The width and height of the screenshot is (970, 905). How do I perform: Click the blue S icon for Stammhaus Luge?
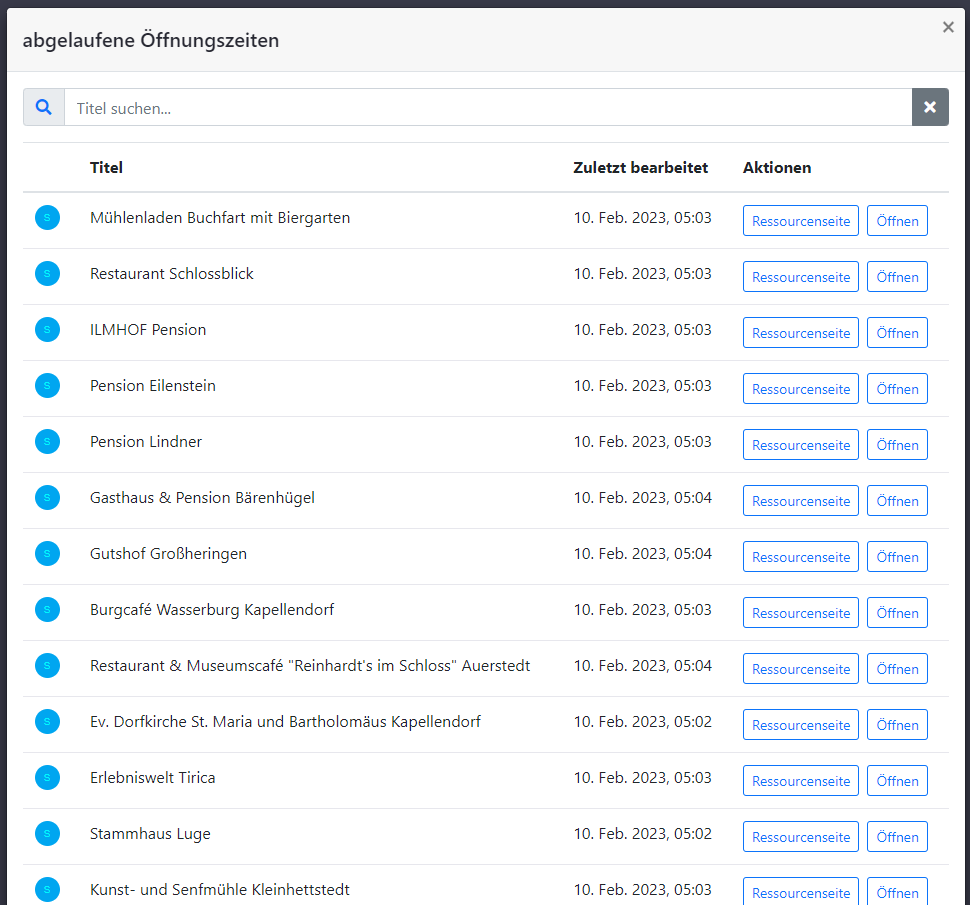47,833
